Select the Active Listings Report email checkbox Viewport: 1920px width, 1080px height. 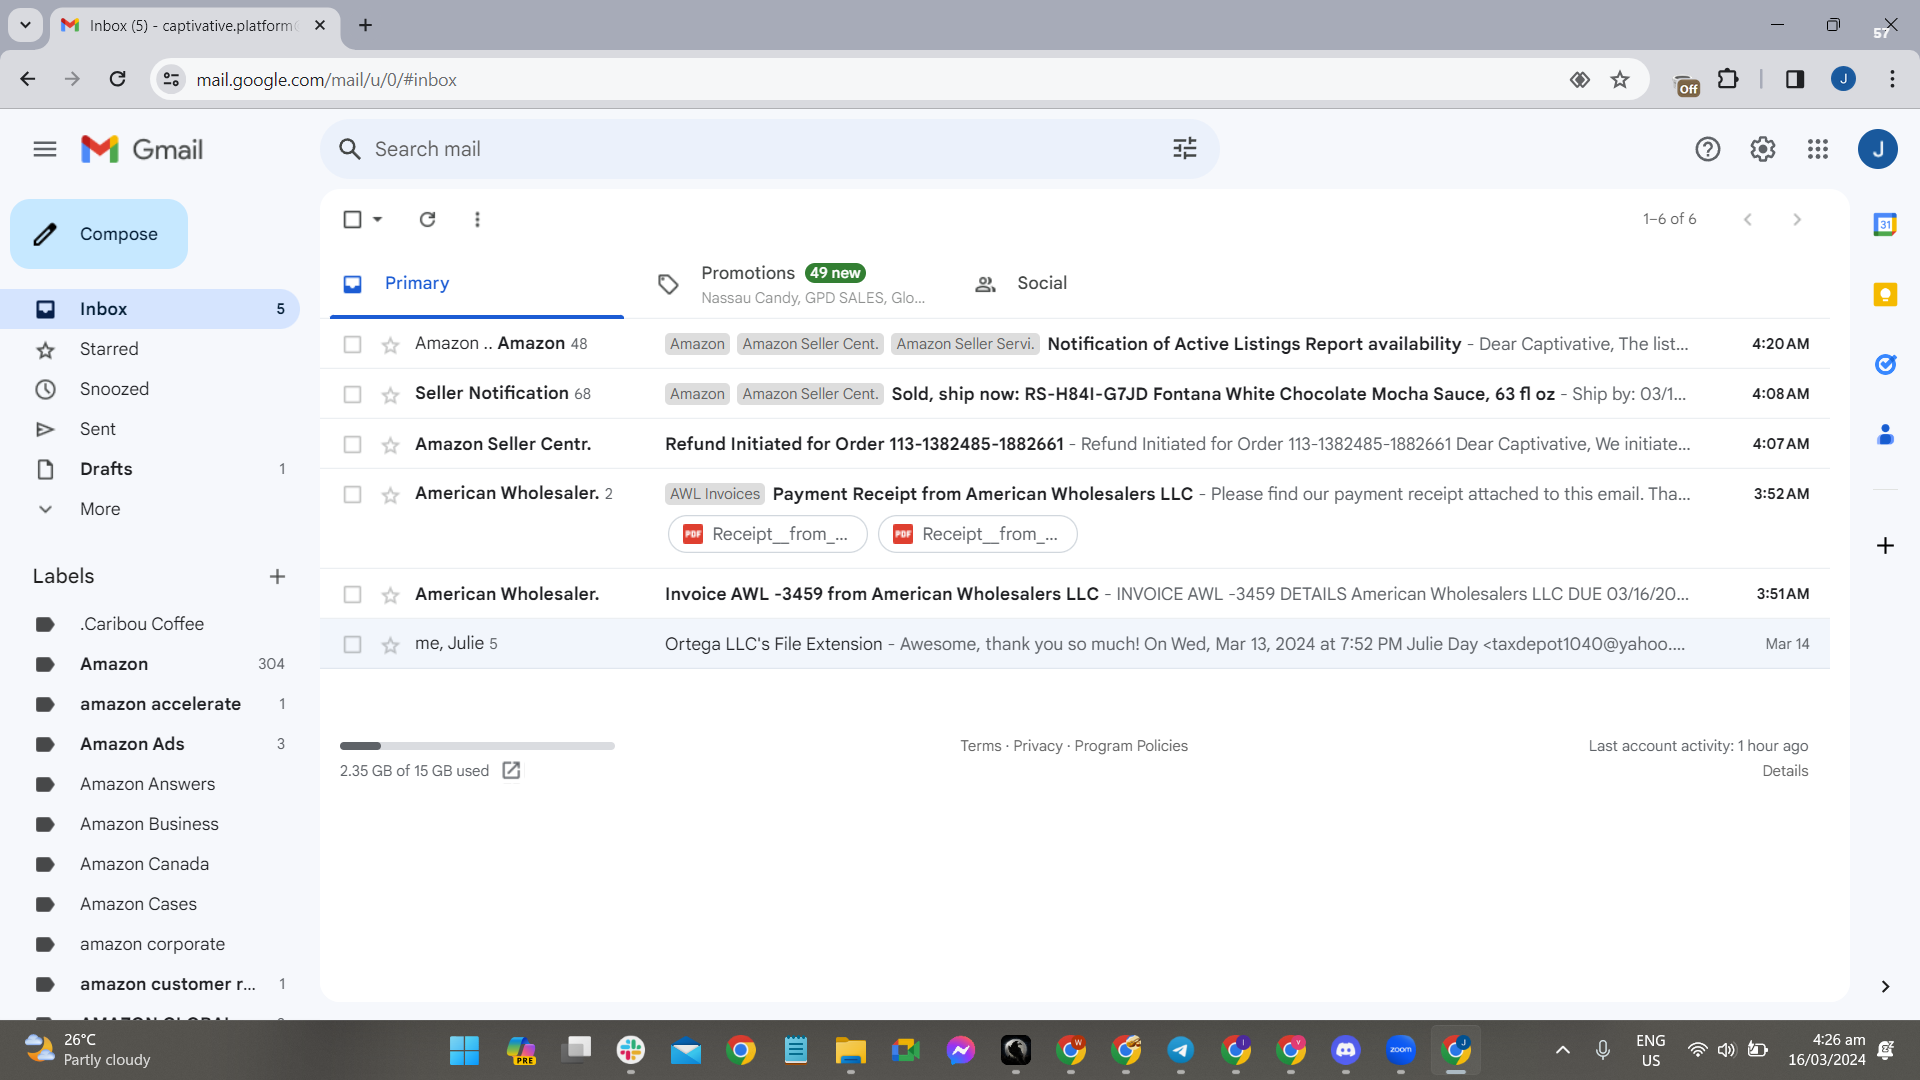(352, 344)
